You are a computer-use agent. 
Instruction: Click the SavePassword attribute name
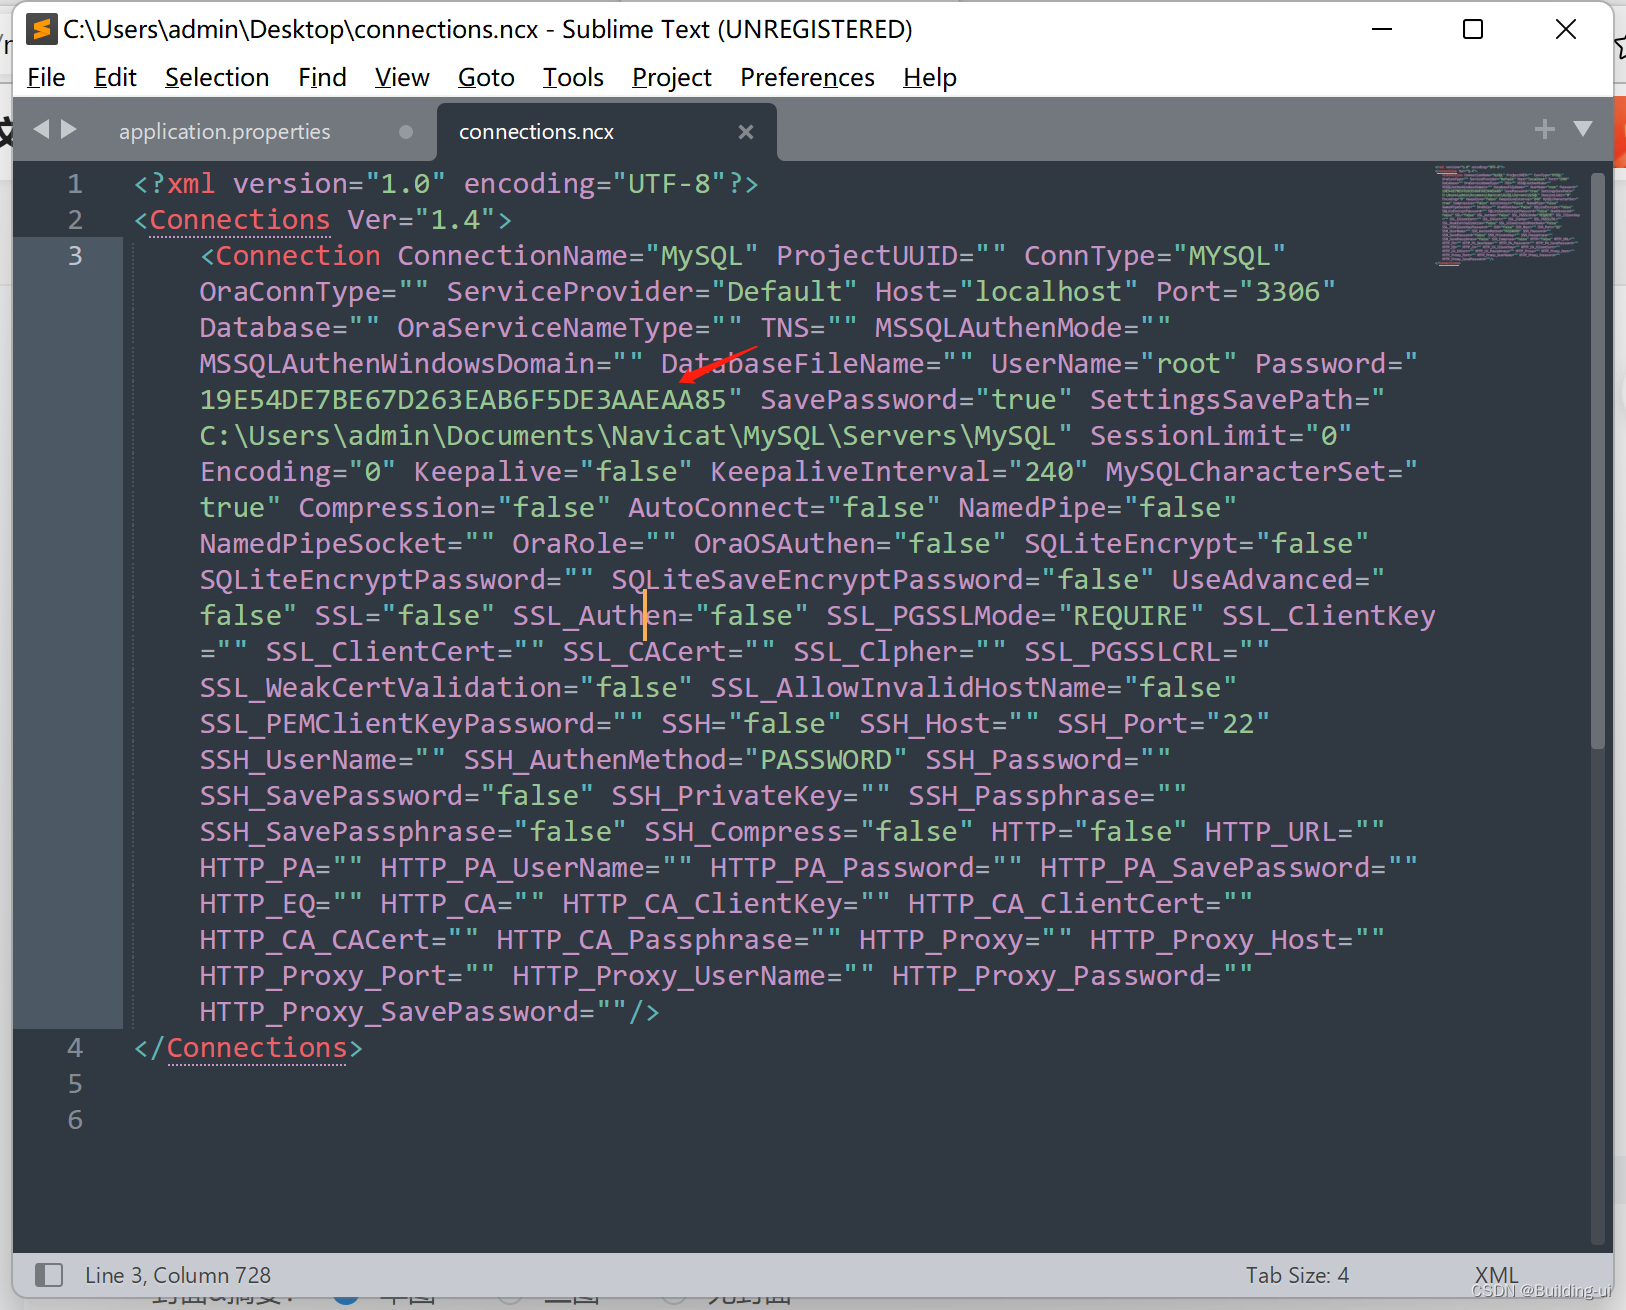pyautogui.click(x=859, y=400)
